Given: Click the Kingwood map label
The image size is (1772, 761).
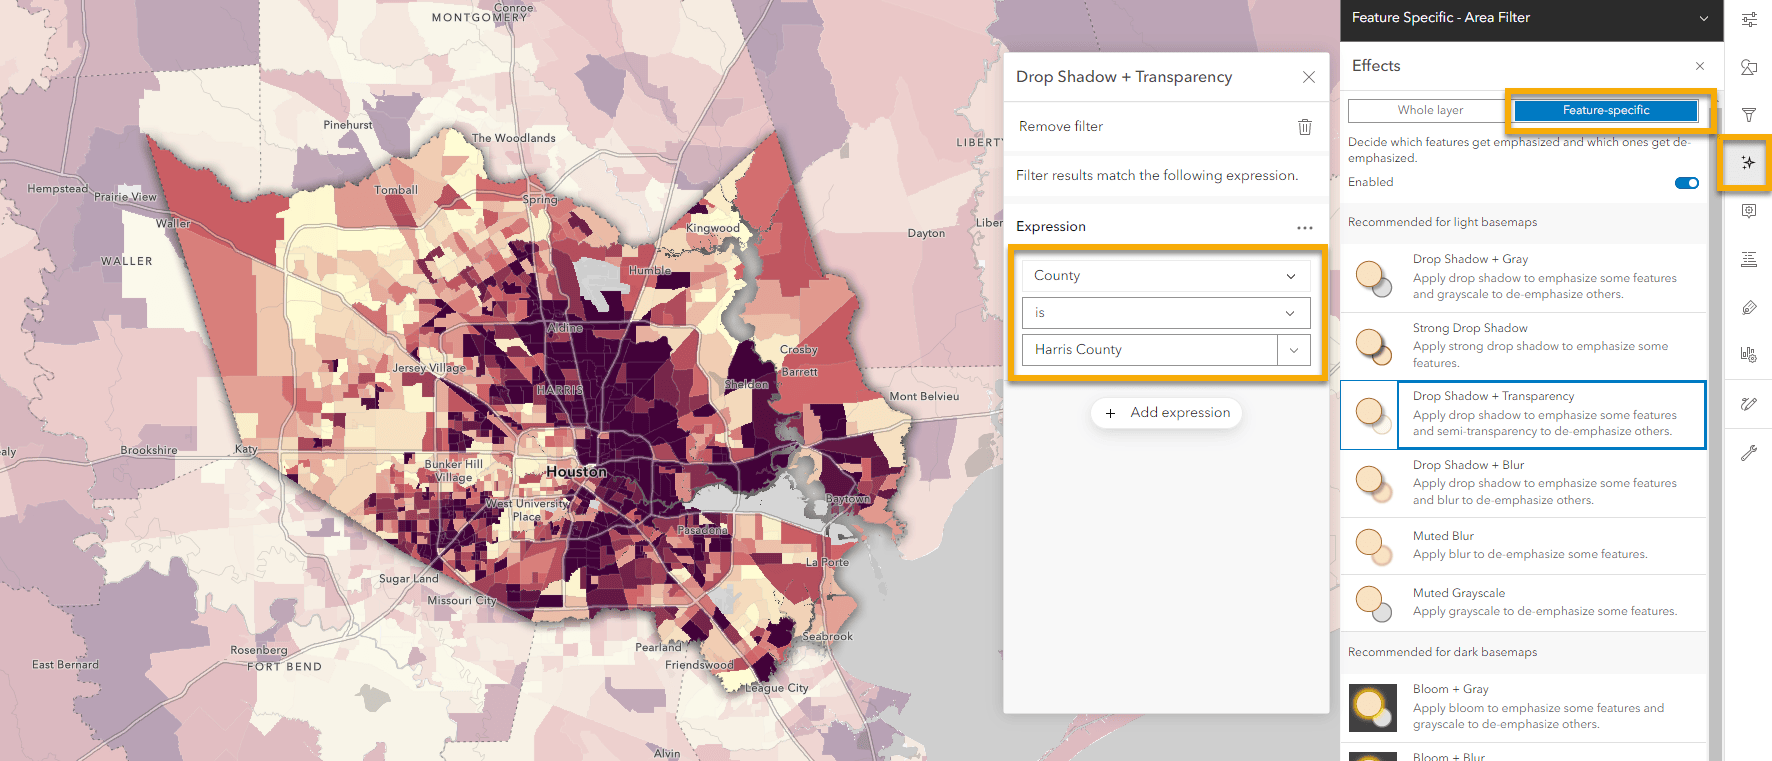Looking at the screenshot, I should click(x=713, y=228).
